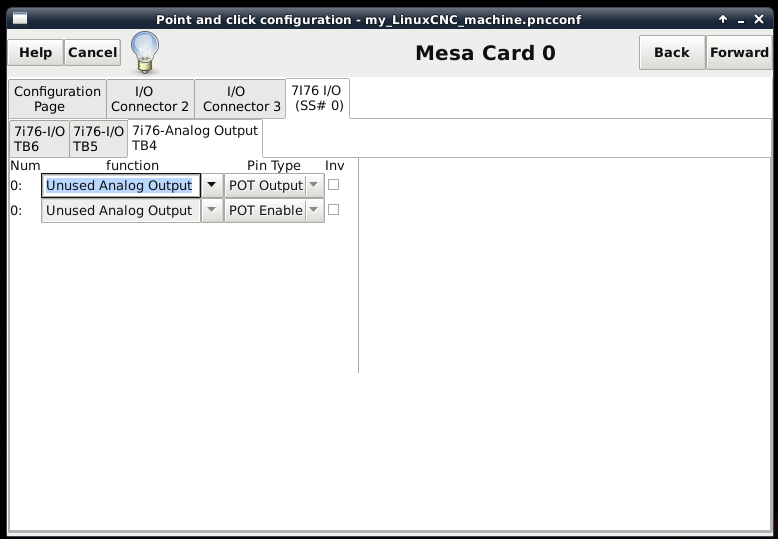
Task: Switch to the Configuration Page tab
Action: click(x=58, y=99)
